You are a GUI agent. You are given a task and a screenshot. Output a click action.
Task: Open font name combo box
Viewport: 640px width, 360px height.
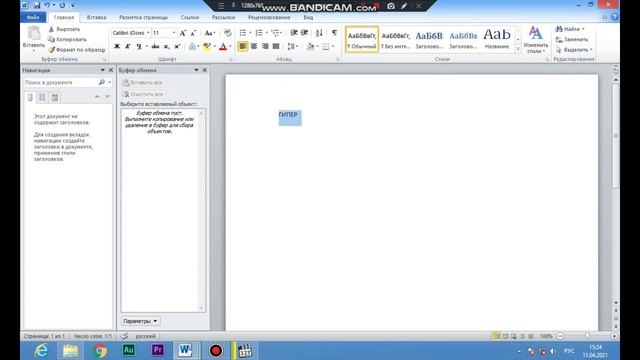131,33
